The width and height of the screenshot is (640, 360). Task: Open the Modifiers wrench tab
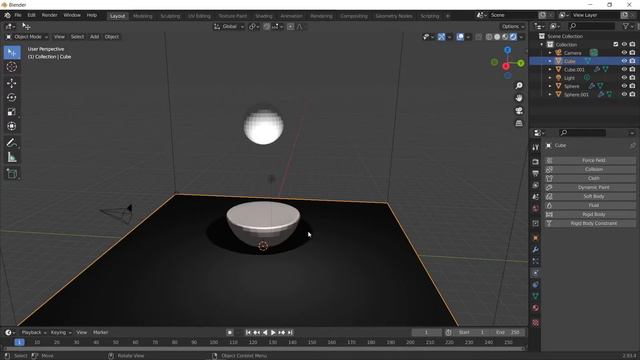(536, 249)
